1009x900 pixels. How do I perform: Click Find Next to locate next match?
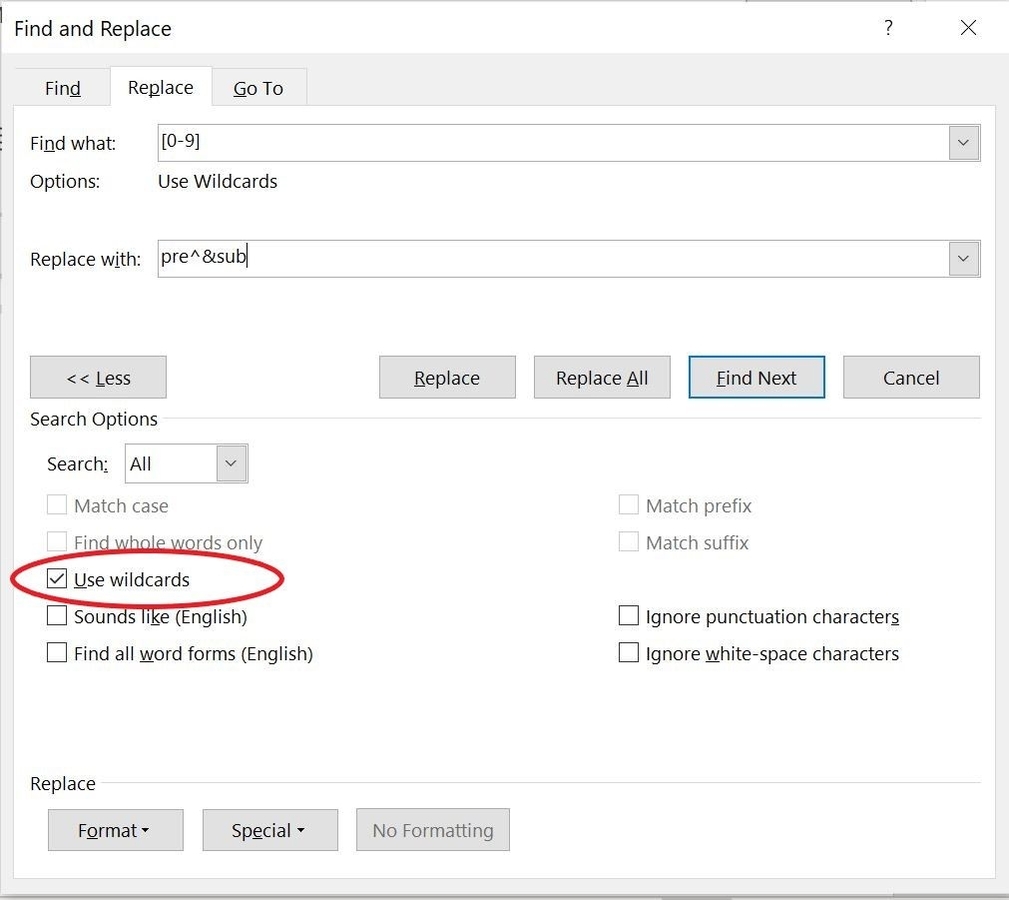pos(756,377)
